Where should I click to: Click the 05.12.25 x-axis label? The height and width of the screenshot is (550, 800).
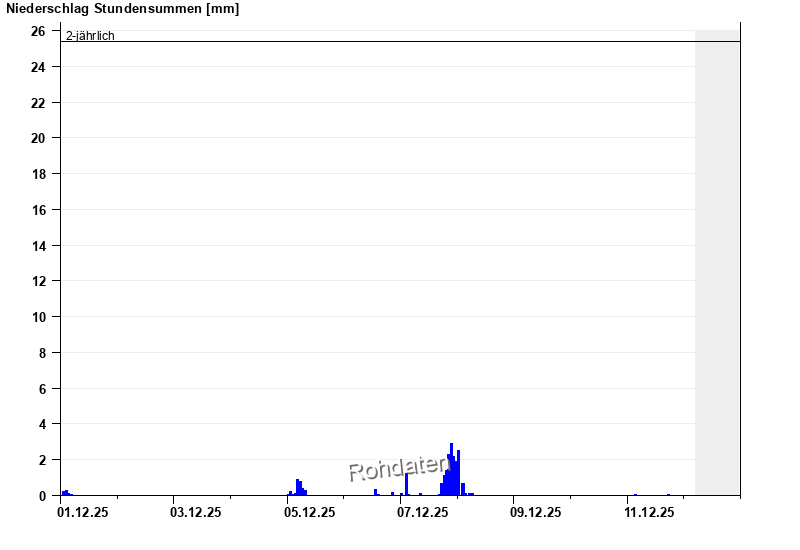[309, 513]
